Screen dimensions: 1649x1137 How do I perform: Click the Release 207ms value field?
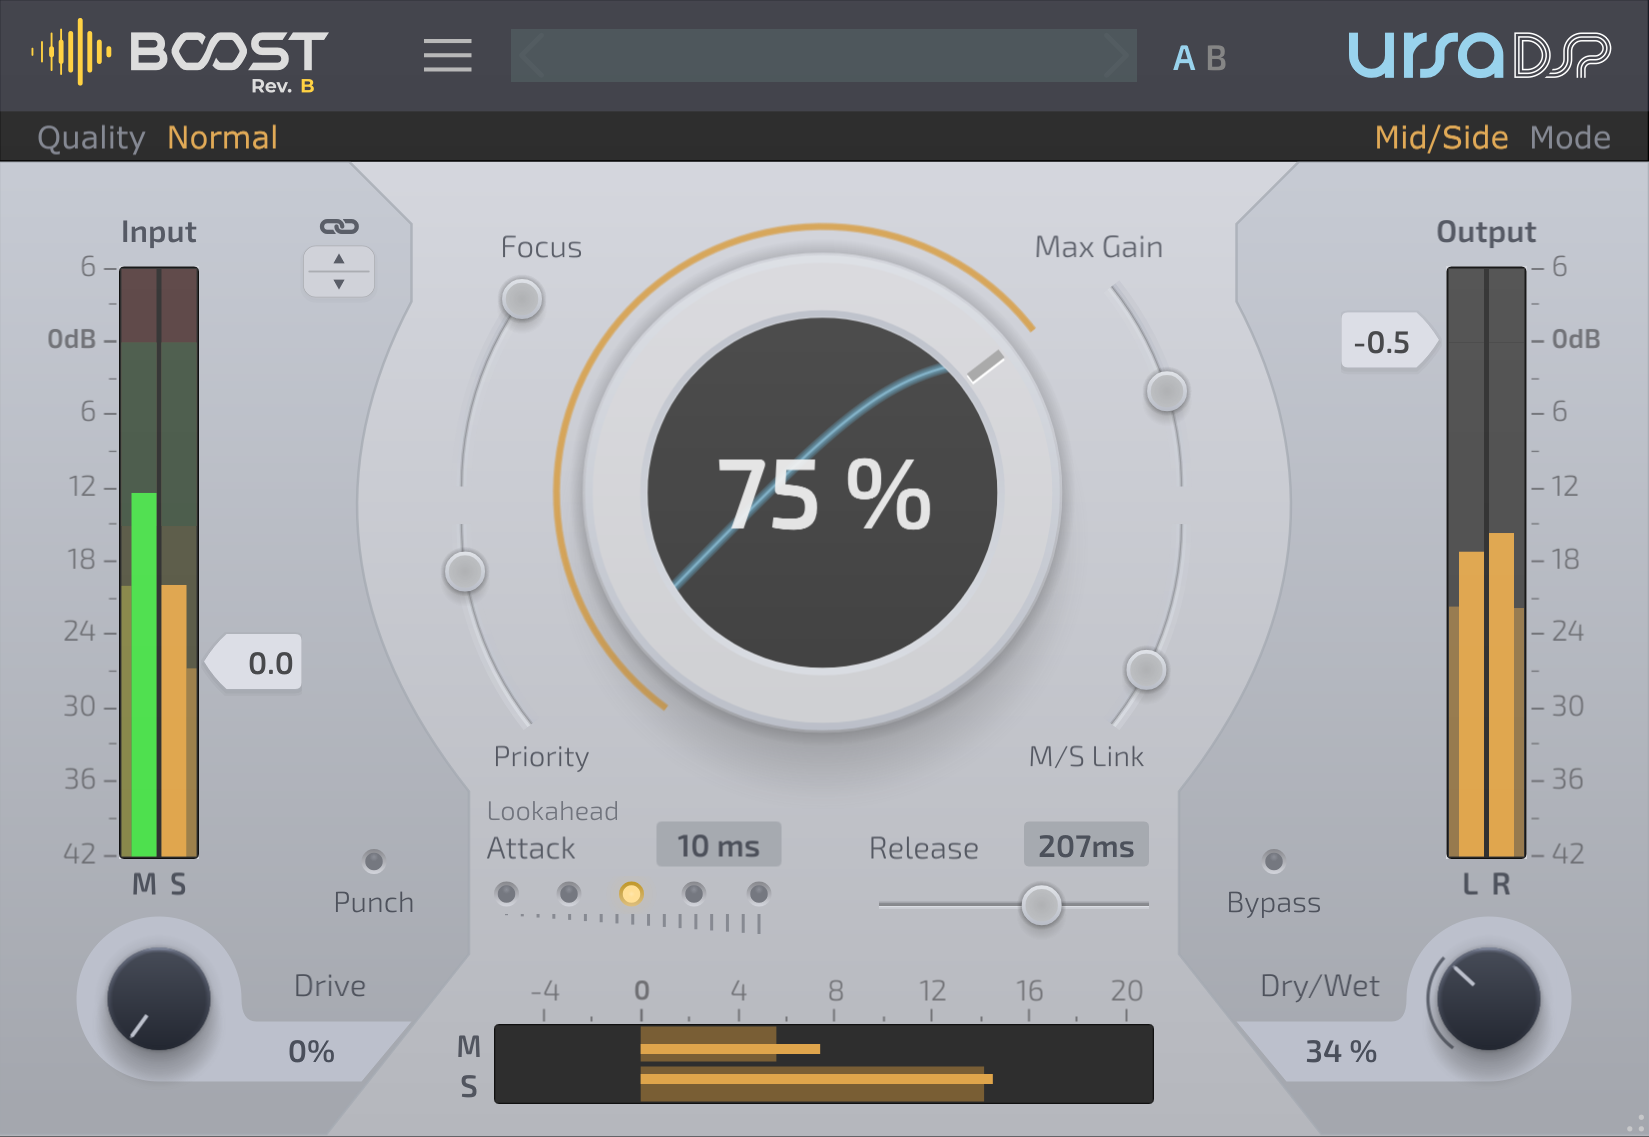1086,846
